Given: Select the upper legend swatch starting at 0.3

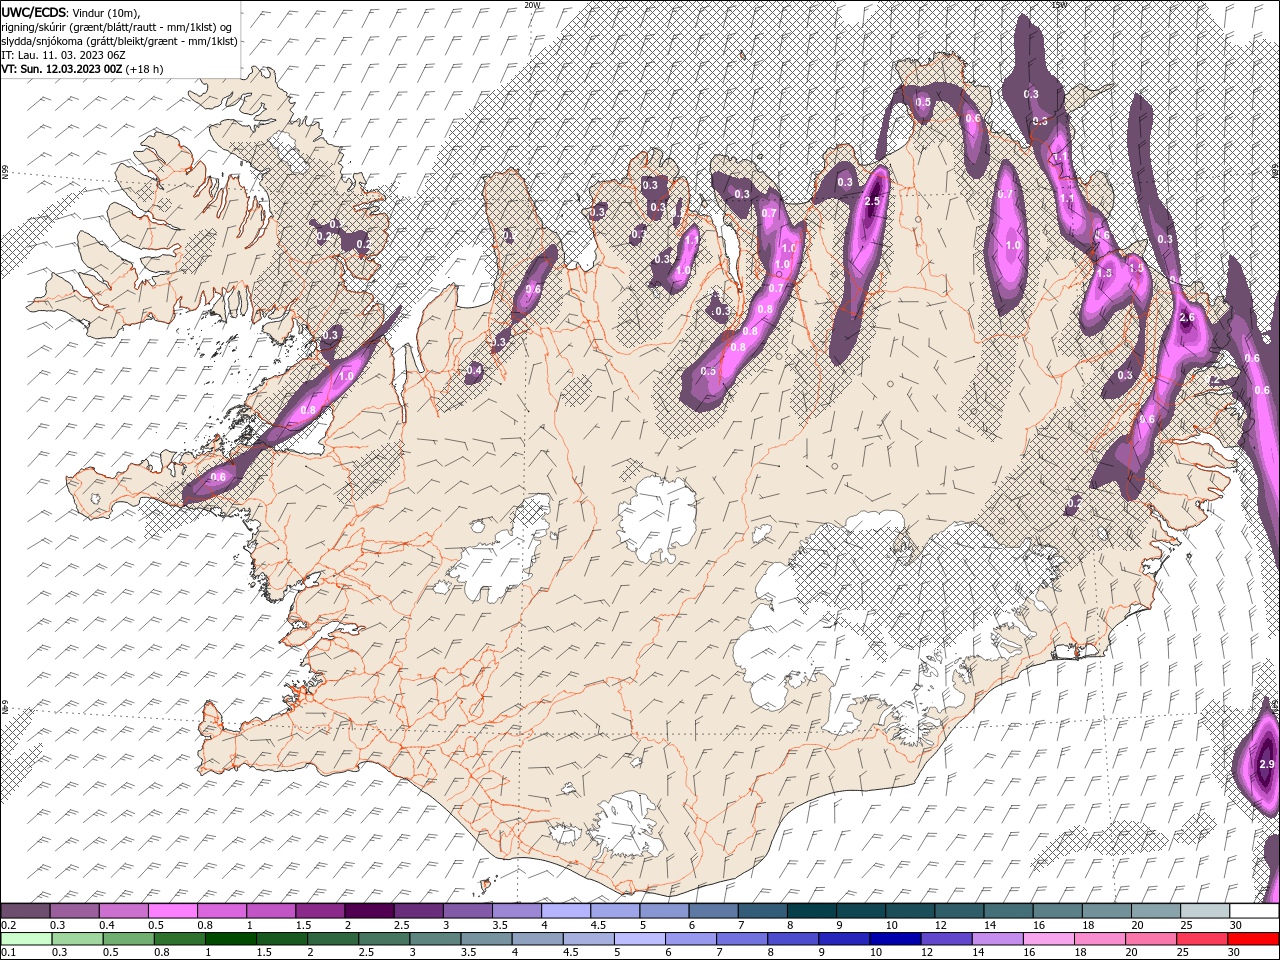Looking at the screenshot, I should tap(74, 911).
